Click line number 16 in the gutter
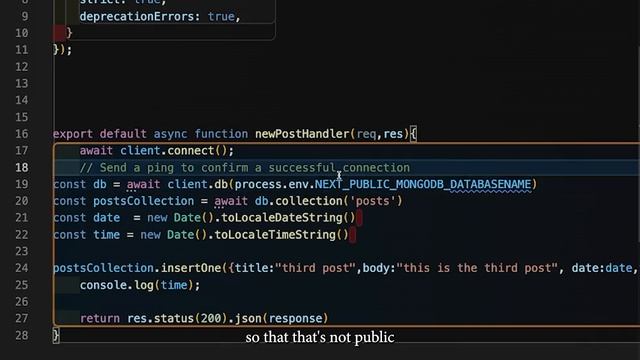This screenshot has height=360, width=640. pos(22,134)
